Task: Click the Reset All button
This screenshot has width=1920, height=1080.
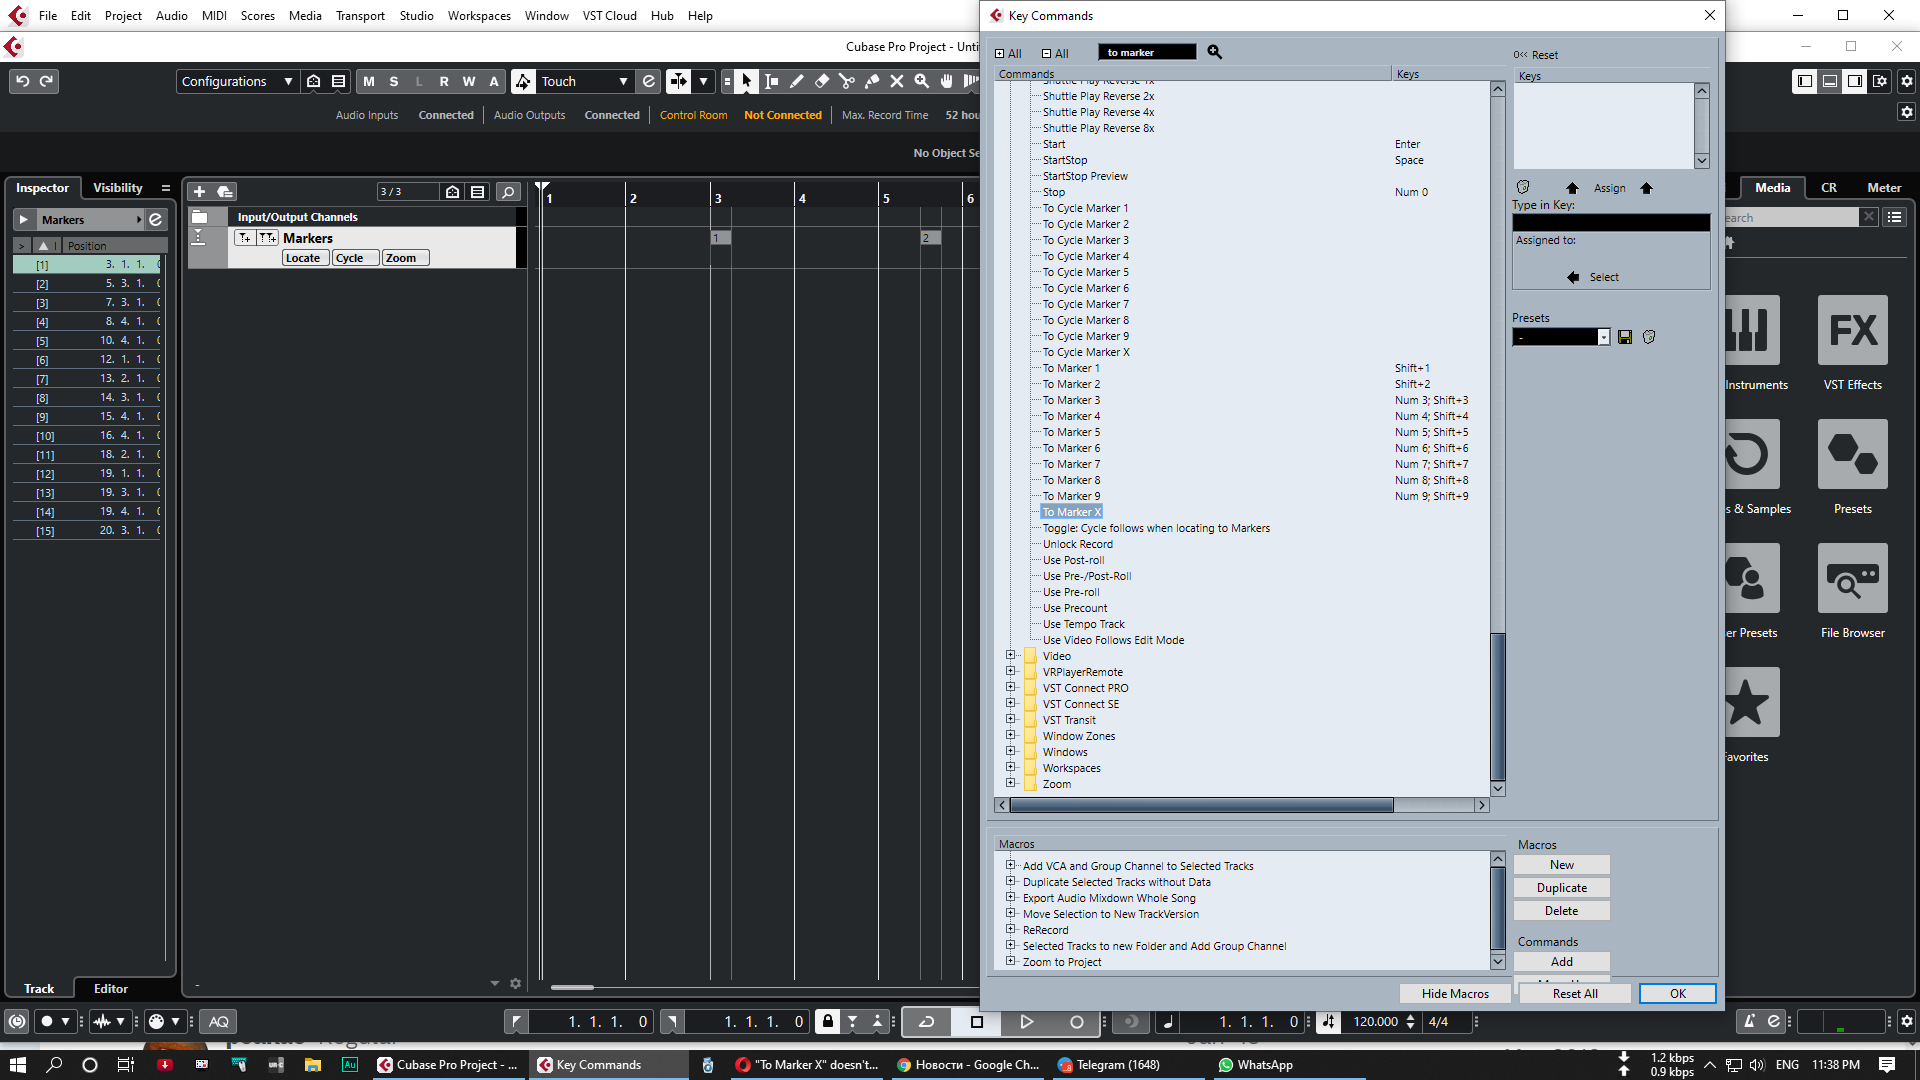Action: 1574,993
